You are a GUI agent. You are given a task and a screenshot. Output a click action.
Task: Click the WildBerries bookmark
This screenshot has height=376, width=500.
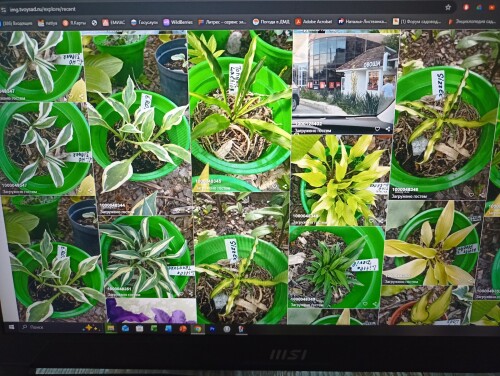(x=178, y=22)
